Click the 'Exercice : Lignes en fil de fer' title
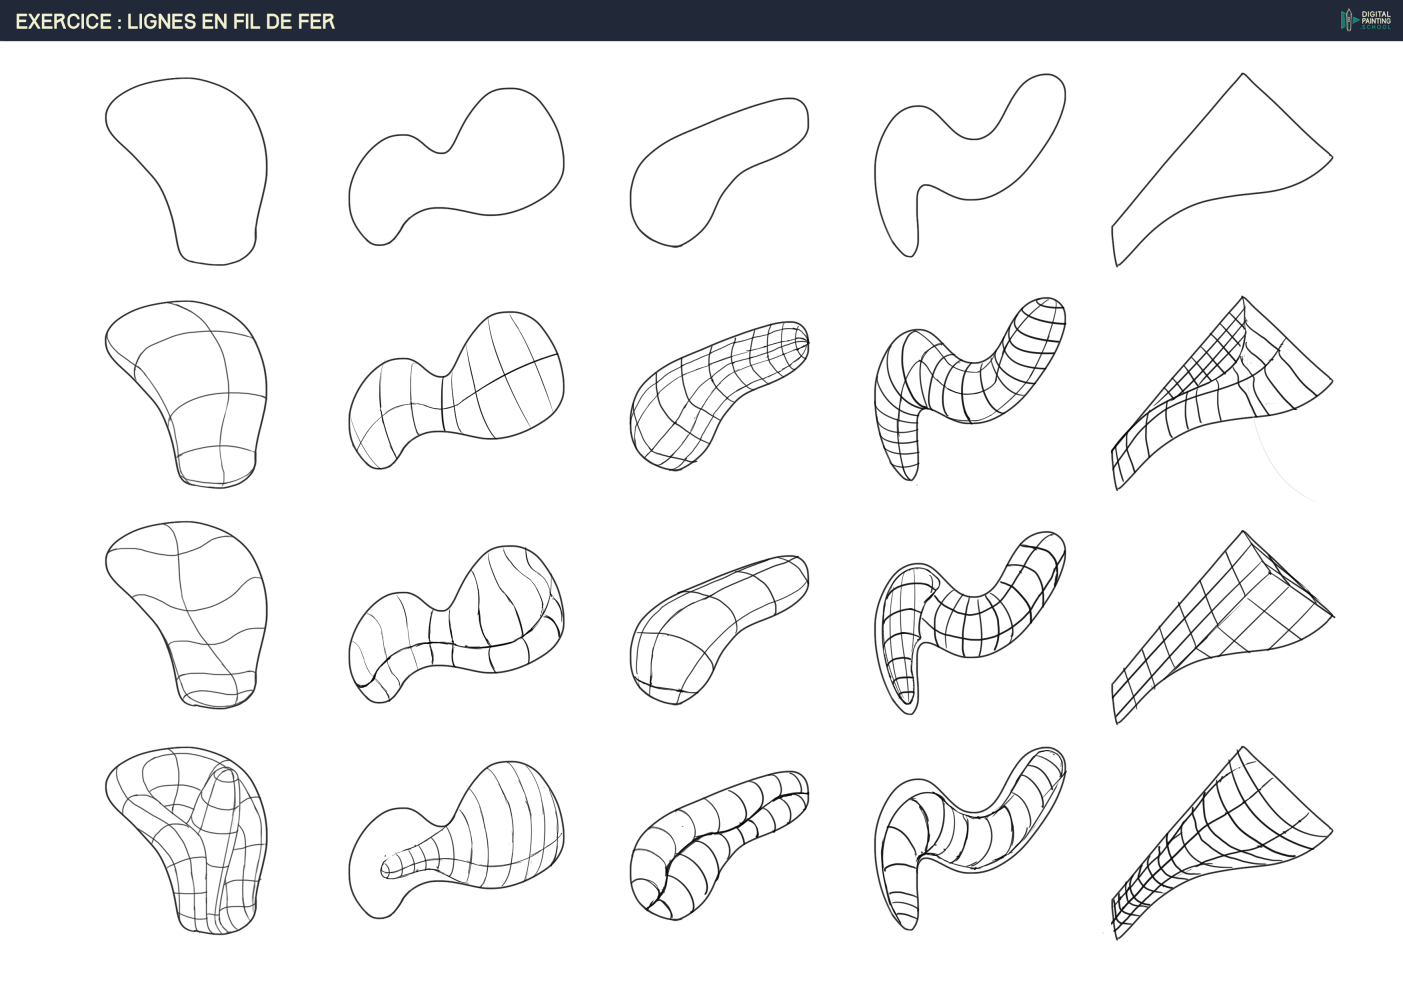 pos(175,21)
